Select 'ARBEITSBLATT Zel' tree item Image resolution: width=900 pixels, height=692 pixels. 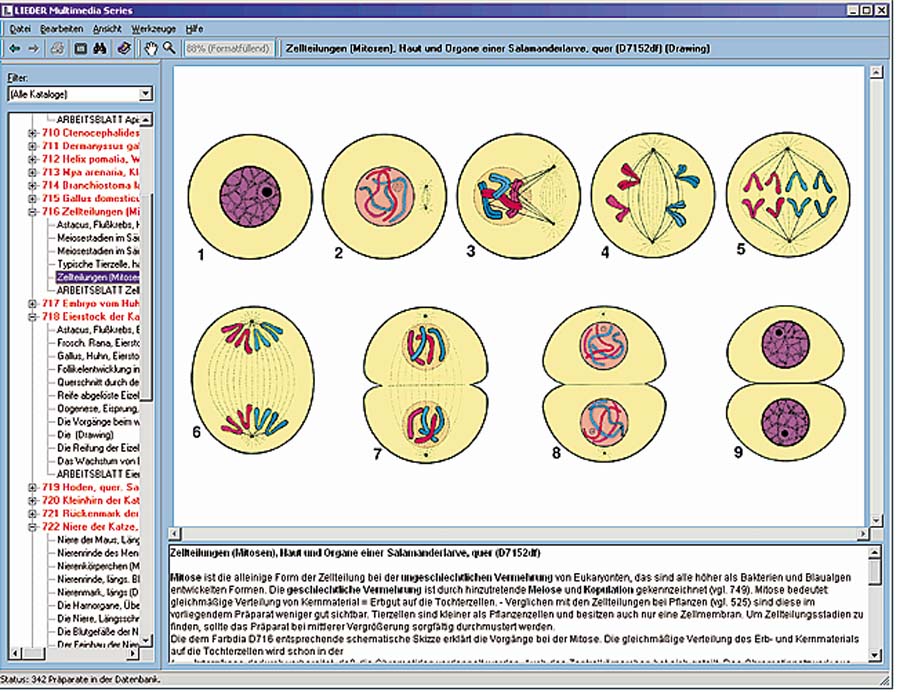[x=98, y=290]
